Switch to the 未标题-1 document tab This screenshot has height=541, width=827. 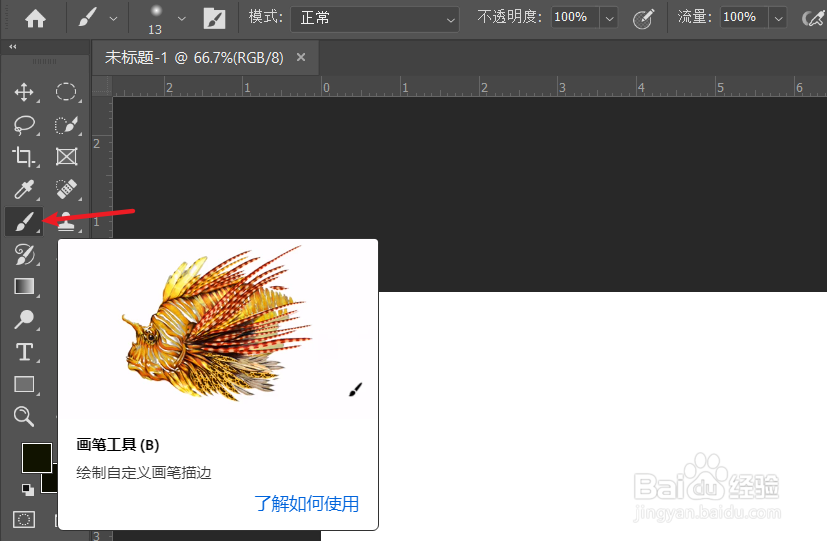click(x=194, y=57)
